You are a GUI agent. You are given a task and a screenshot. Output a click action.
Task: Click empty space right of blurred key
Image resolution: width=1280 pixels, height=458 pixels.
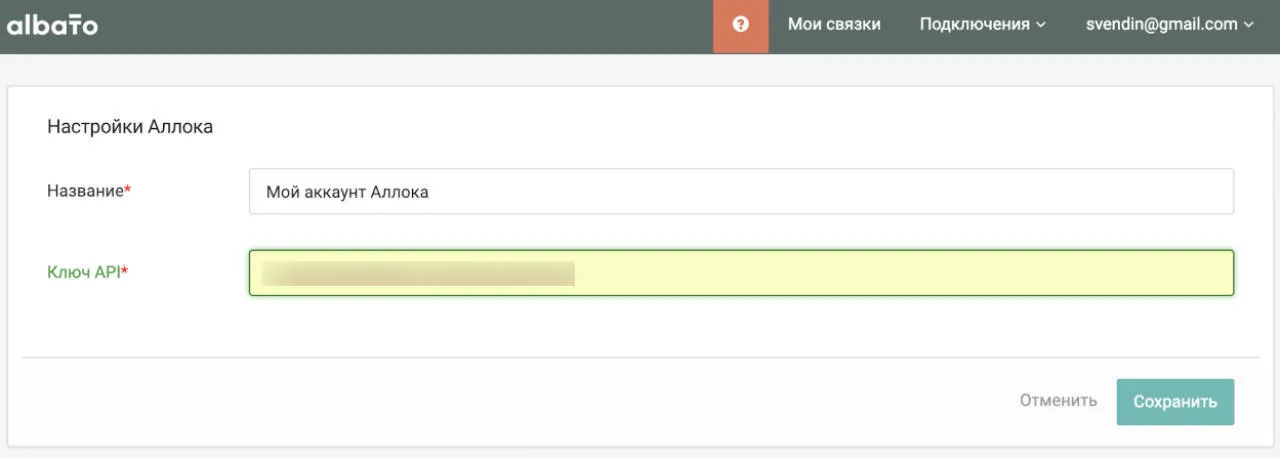[x=900, y=273]
